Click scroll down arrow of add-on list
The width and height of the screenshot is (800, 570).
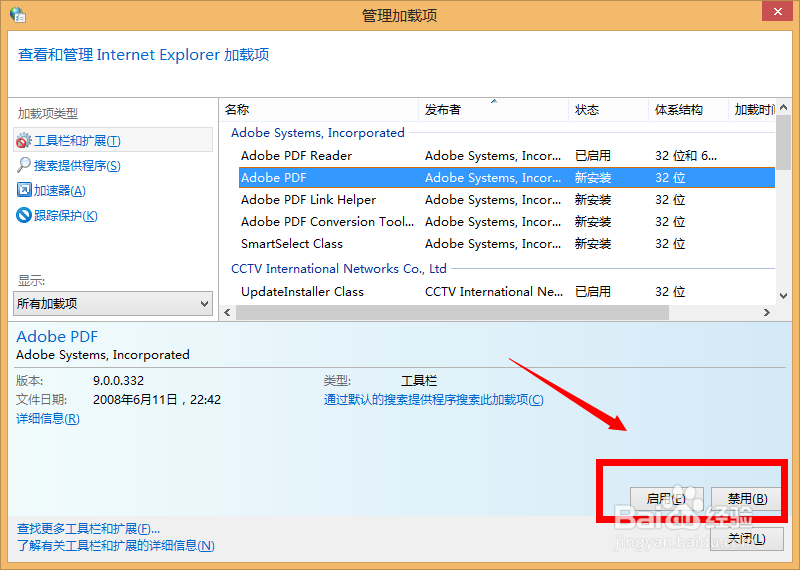pos(784,295)
